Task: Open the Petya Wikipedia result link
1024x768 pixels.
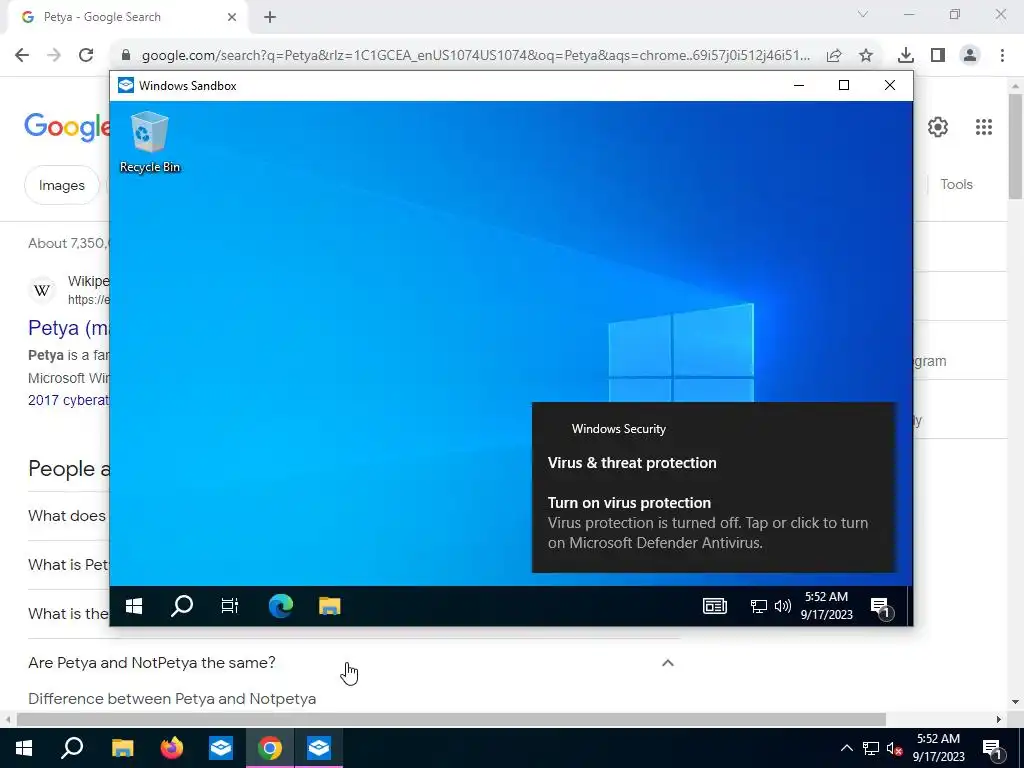Action: (68, 328)
